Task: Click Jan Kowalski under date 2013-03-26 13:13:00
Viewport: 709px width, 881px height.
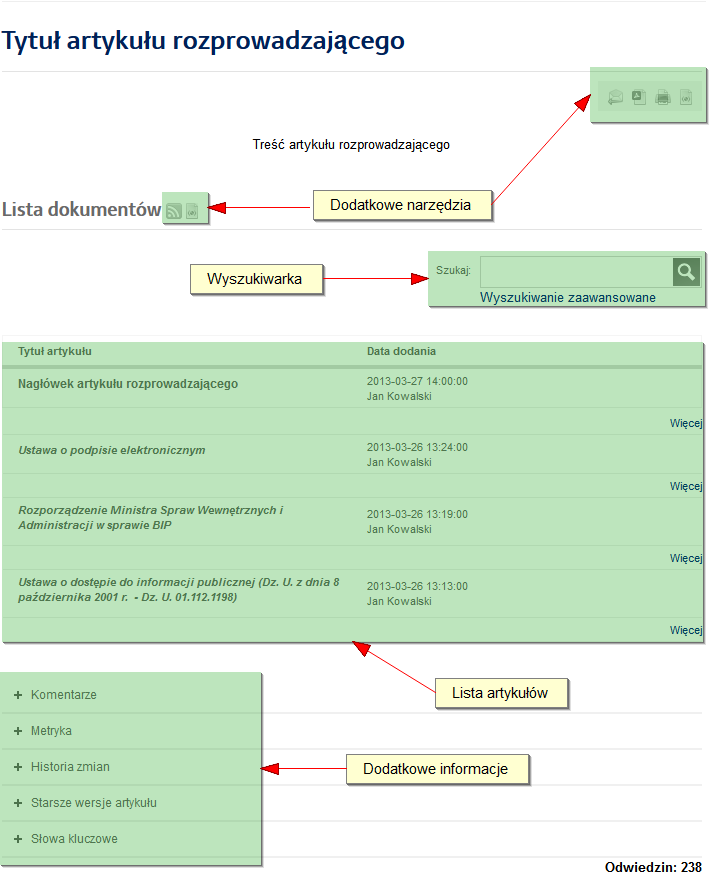Action: coord(399,601)
